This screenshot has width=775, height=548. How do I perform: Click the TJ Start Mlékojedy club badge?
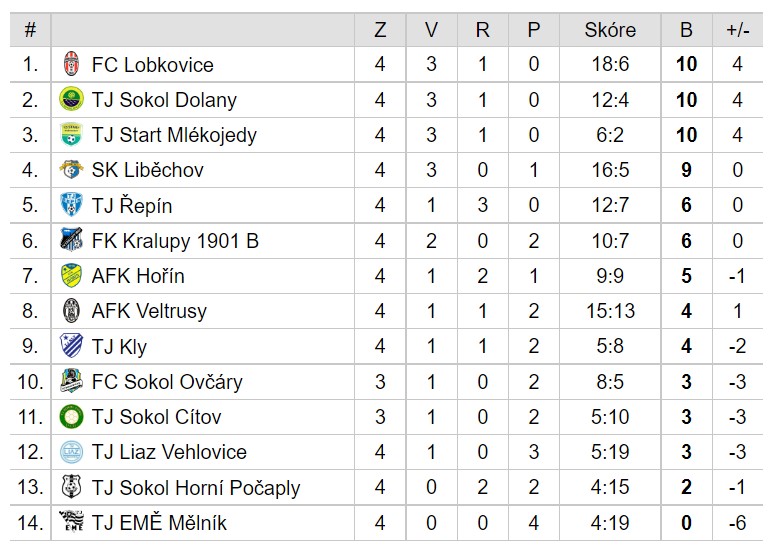71,134
